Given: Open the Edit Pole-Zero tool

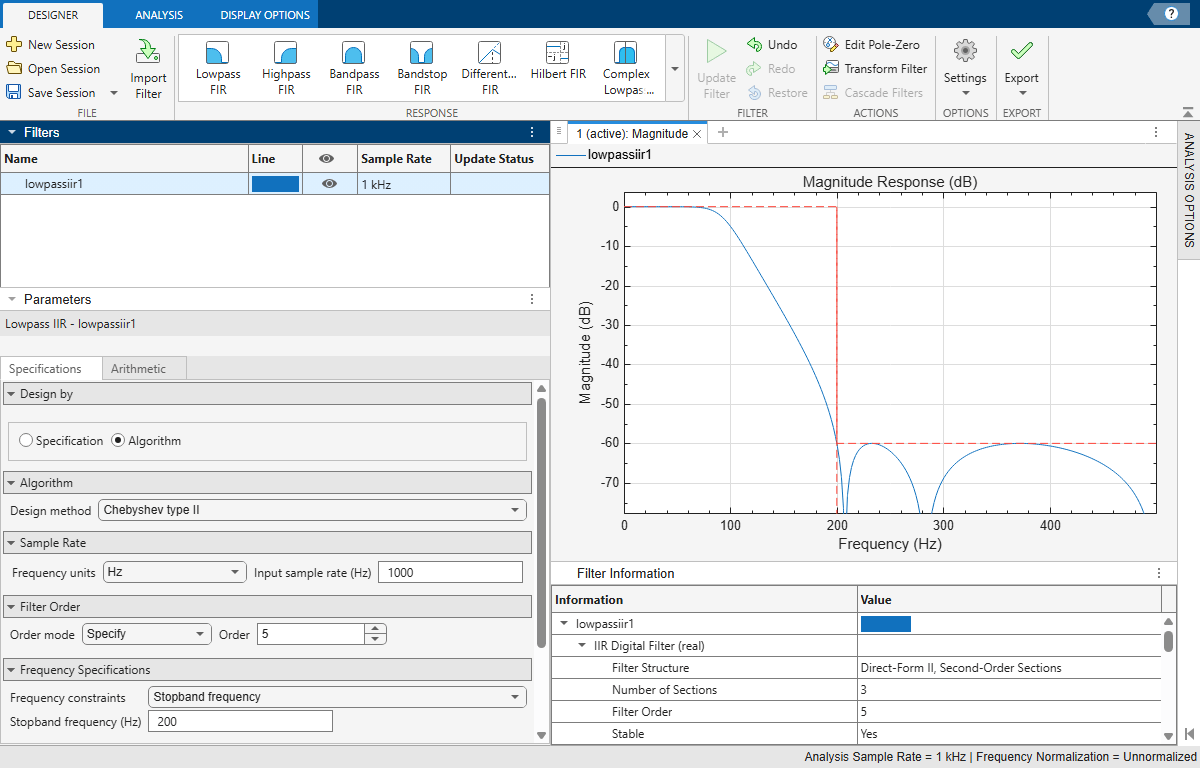Looking at the screenshot, I should tap(872, 45).
